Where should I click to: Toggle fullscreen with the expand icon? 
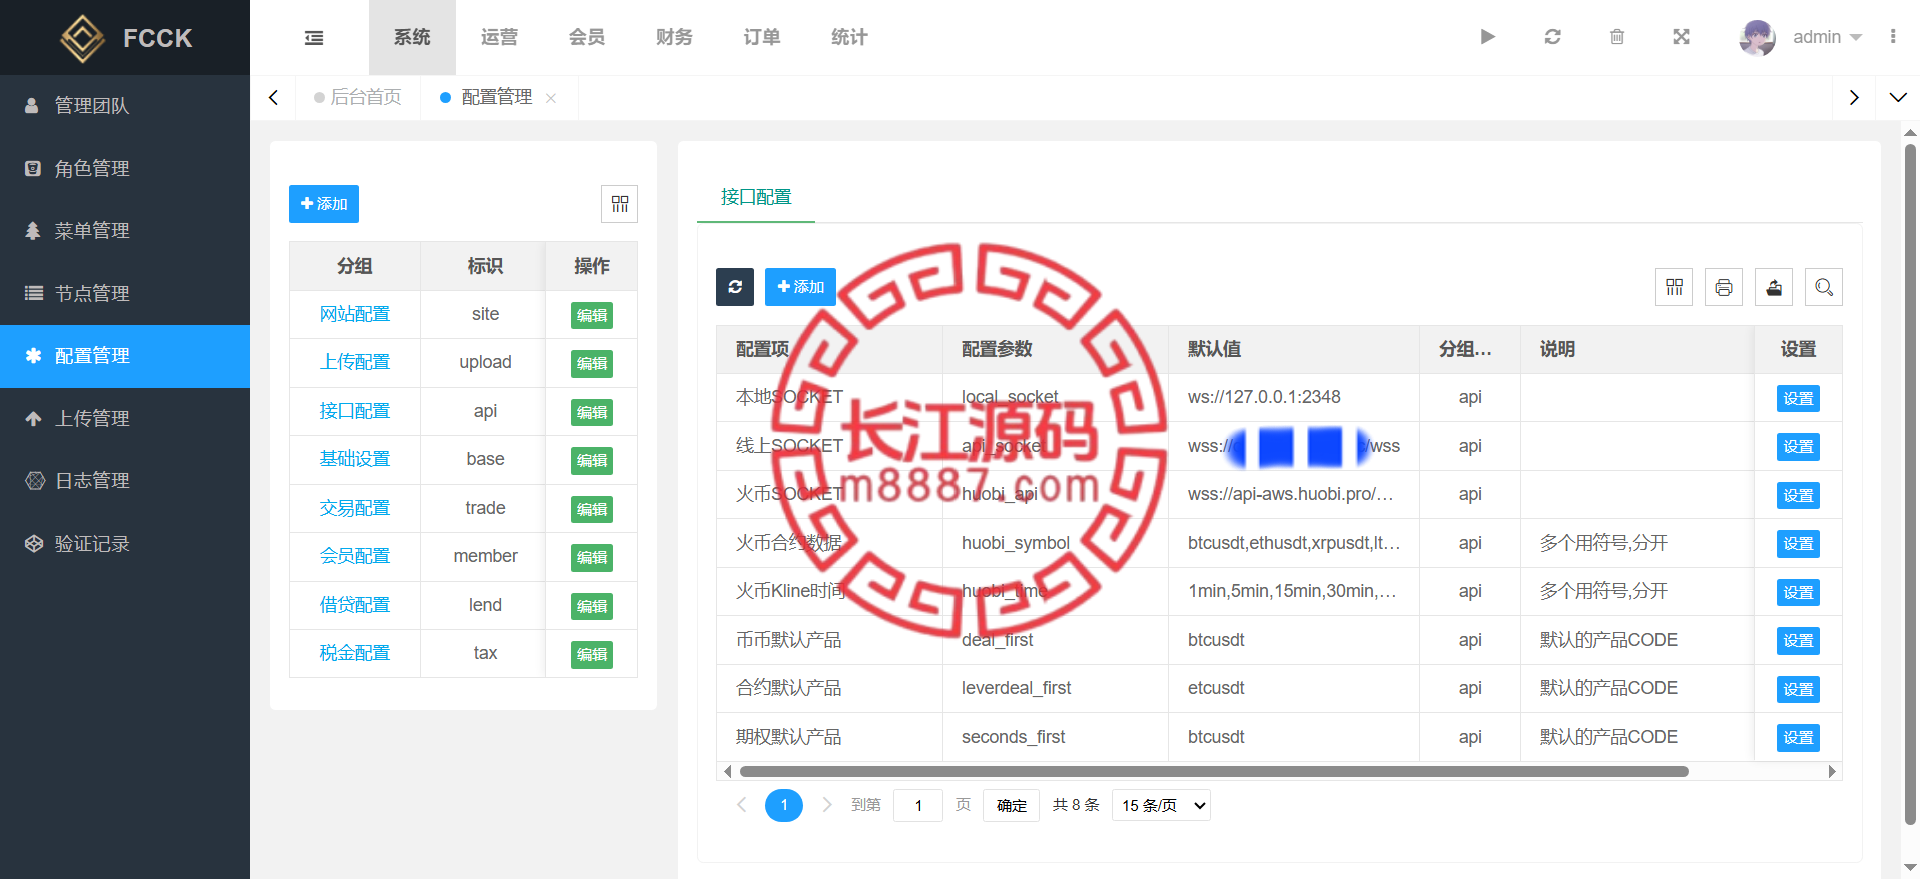click(1682, 37)
